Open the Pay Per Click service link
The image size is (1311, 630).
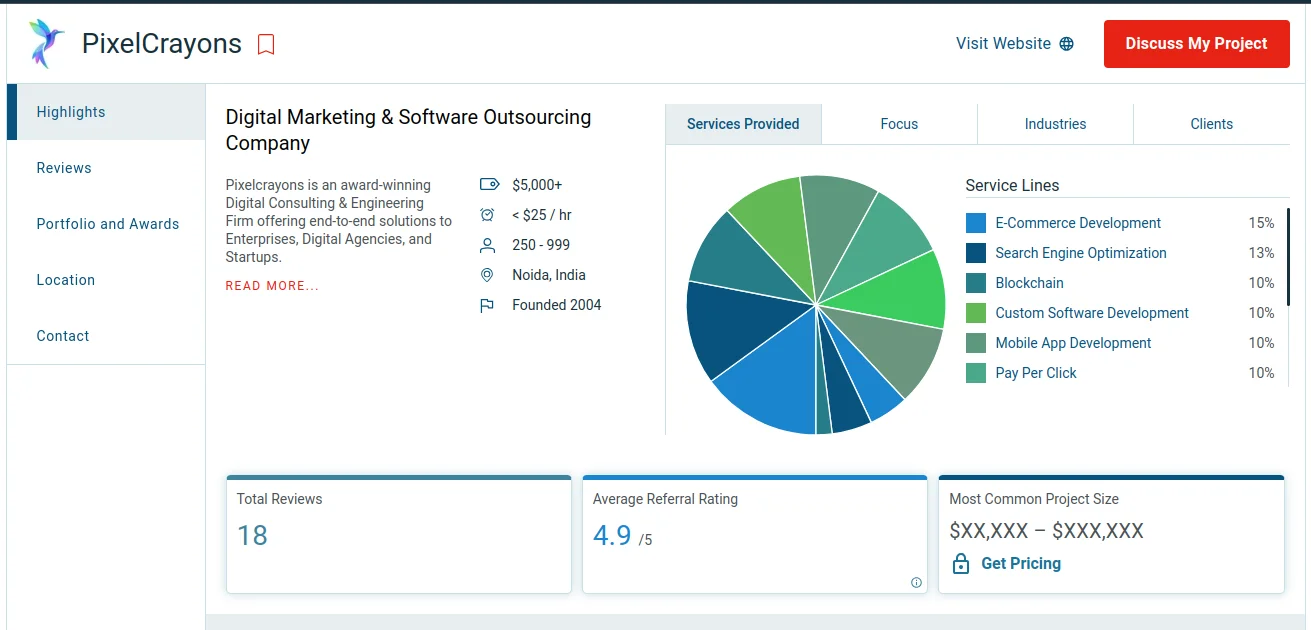tap(1036, 373)
